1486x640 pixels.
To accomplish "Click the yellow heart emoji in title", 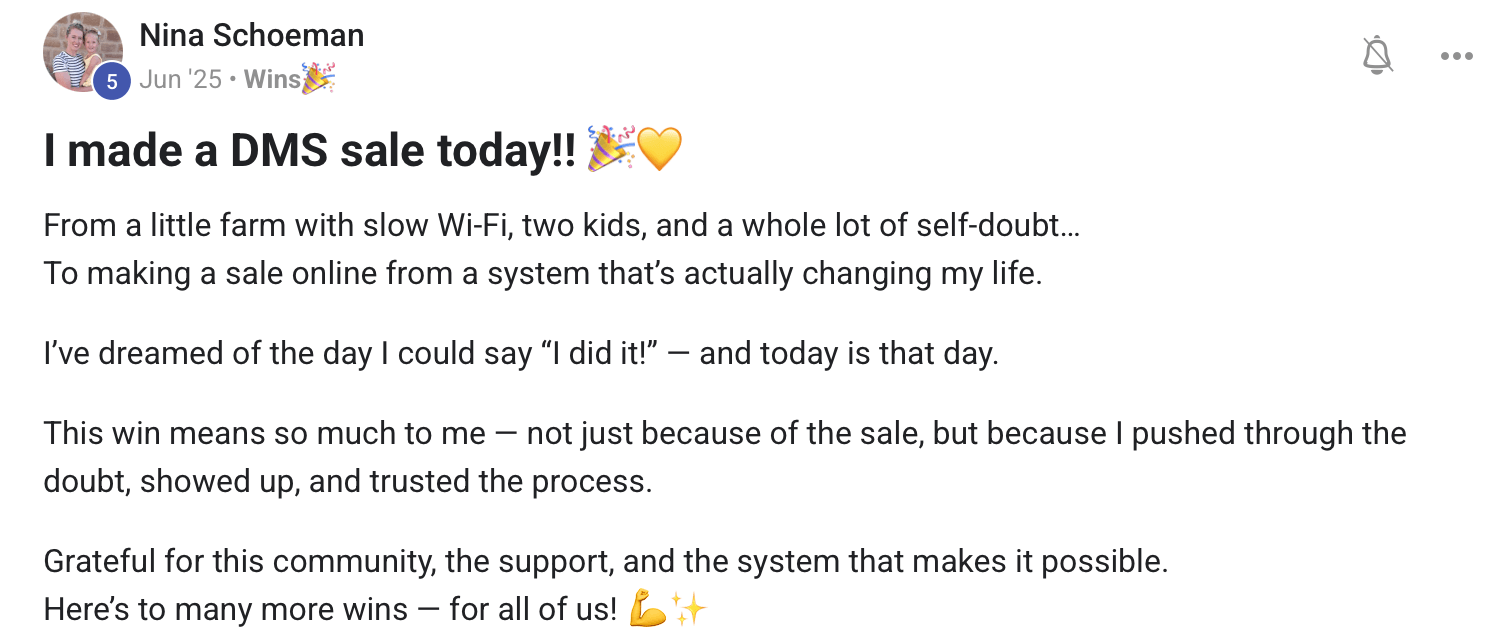I will (x=659, y=149).
